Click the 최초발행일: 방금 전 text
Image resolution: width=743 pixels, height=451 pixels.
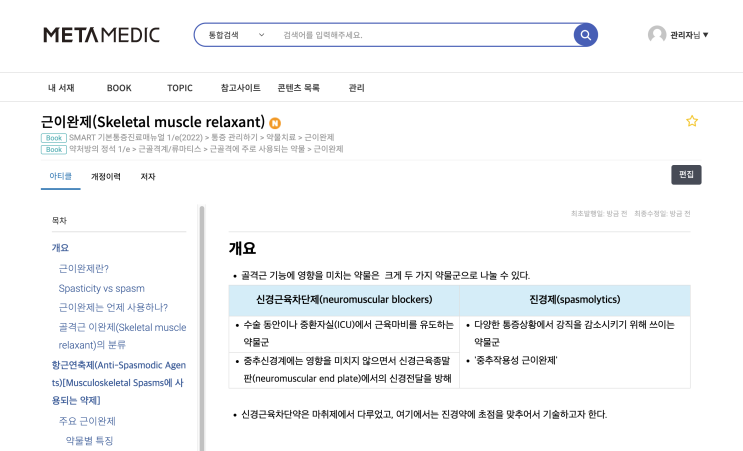tap(599, 214)
